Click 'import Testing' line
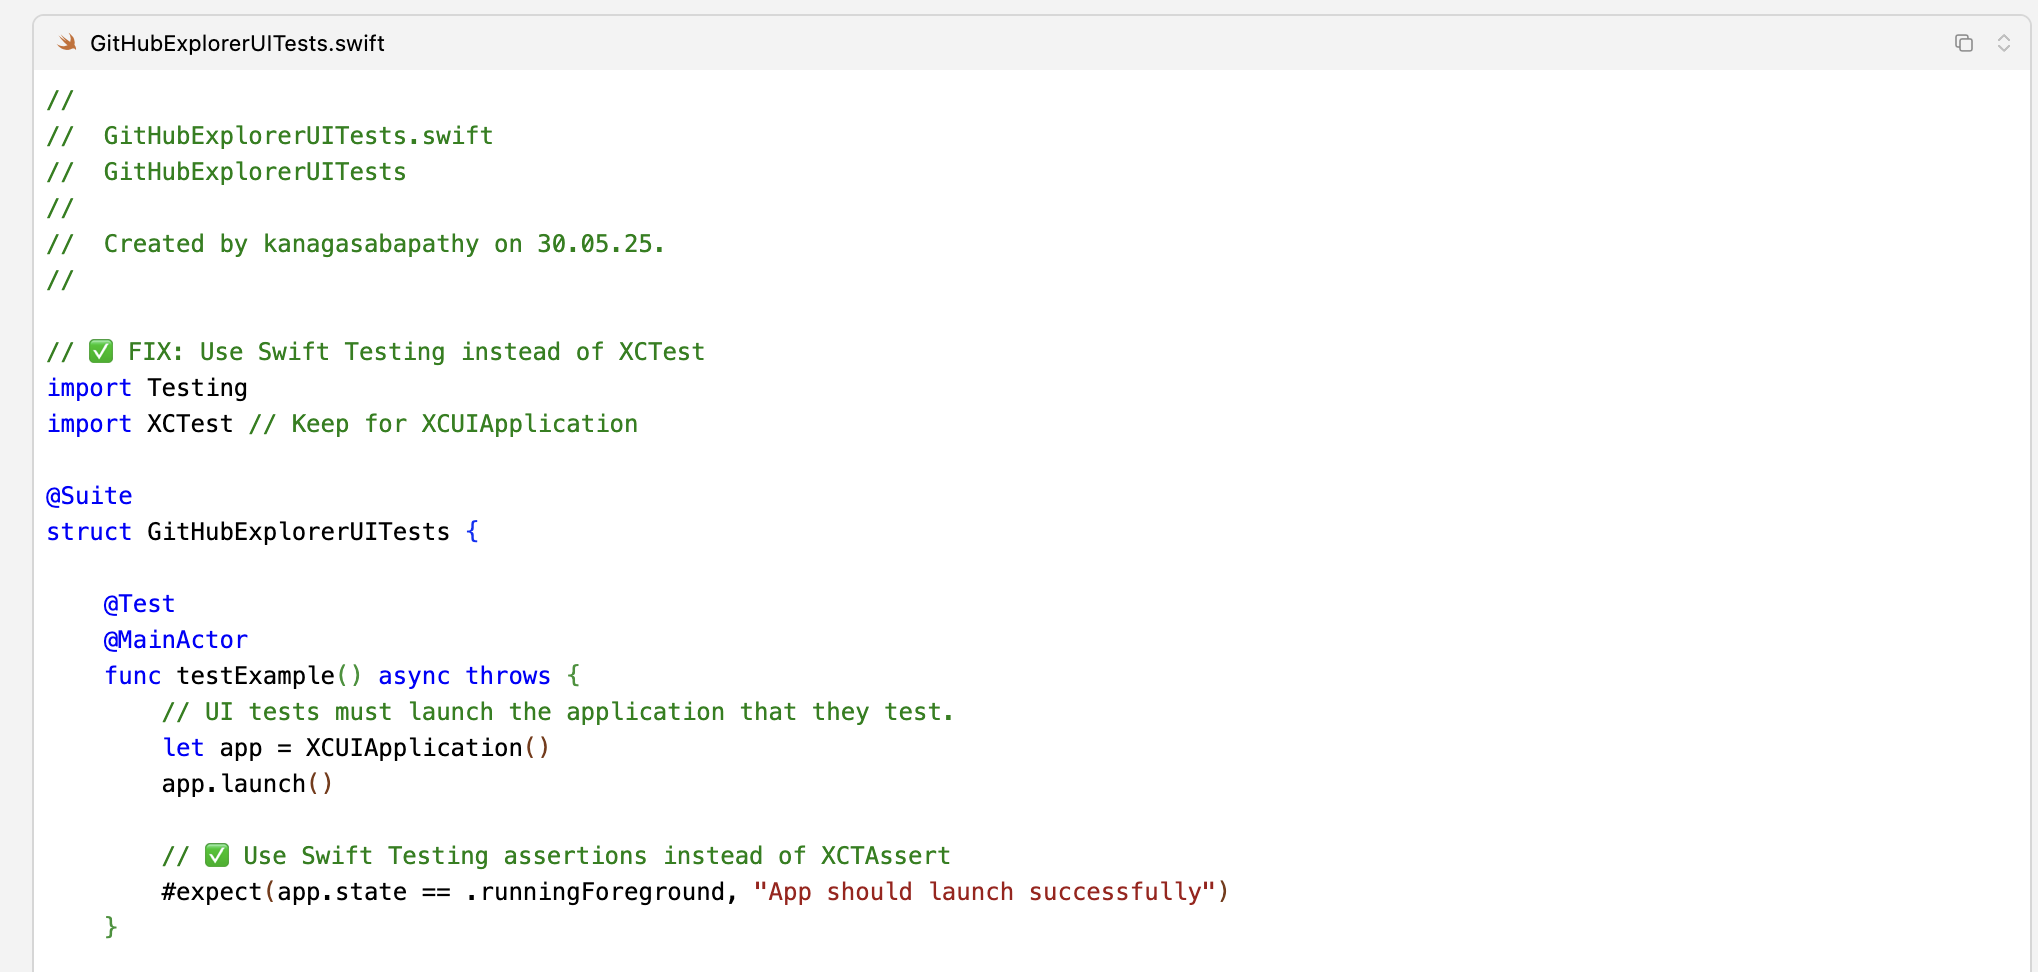Screen dimensions: 2038x972 tap(147, 388)
